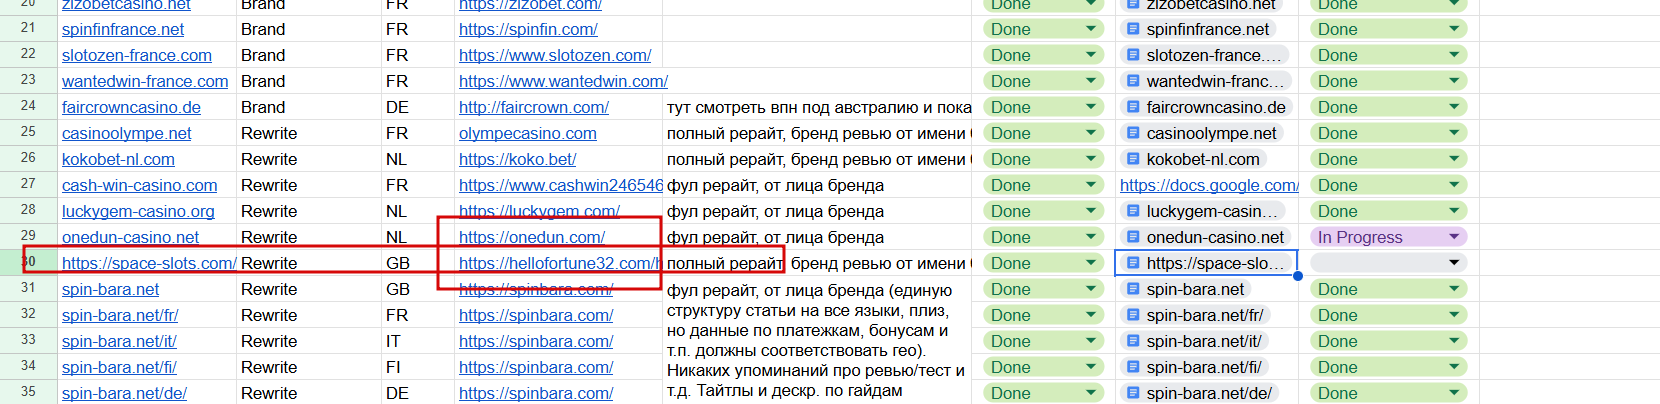This screenshot has height=404, width=1660.
Task: Open first Done dropdown in onedun-casino.net row
Action: click(1044, 237)
